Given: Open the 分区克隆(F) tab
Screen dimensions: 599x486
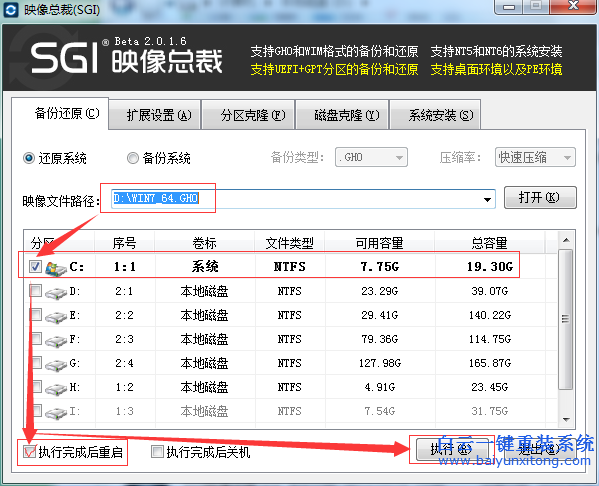Looking at the screenshot, I should tap(249, 115).
